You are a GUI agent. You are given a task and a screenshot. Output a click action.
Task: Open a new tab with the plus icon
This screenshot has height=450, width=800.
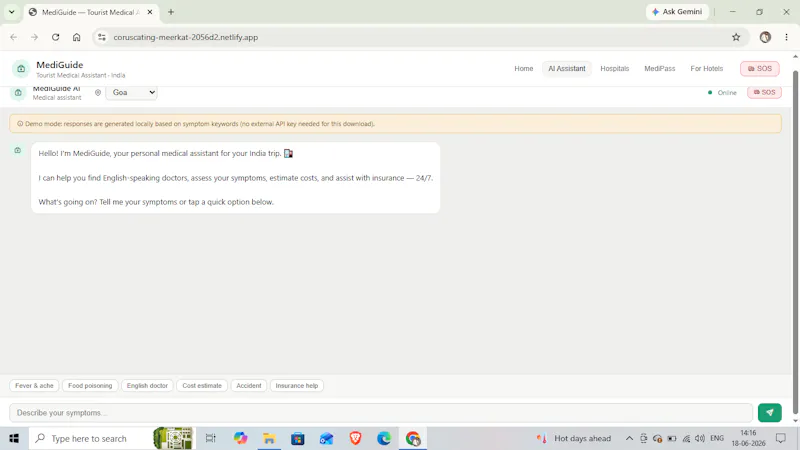(x=171, y=12)
